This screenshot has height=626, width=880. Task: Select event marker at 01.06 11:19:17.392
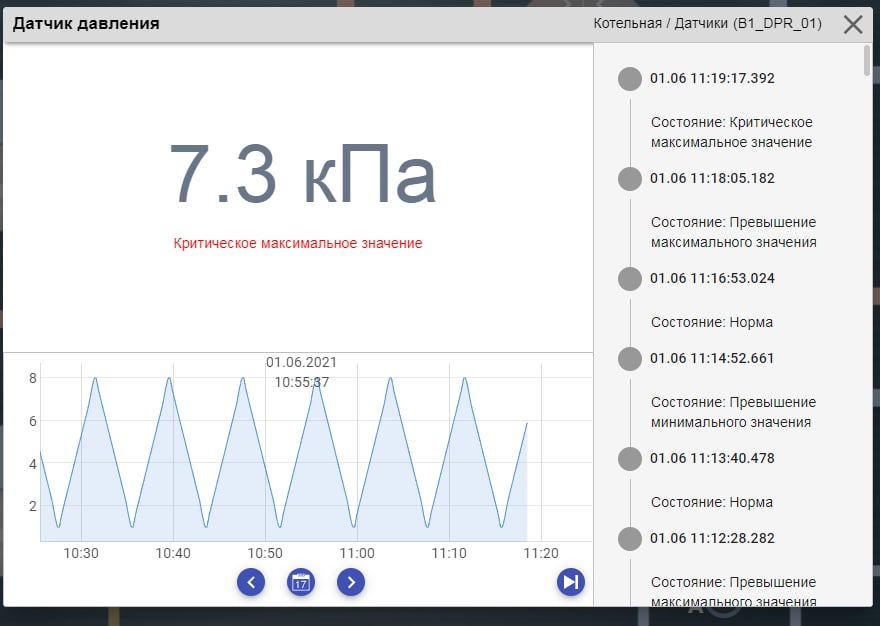[x=630, y=79]
